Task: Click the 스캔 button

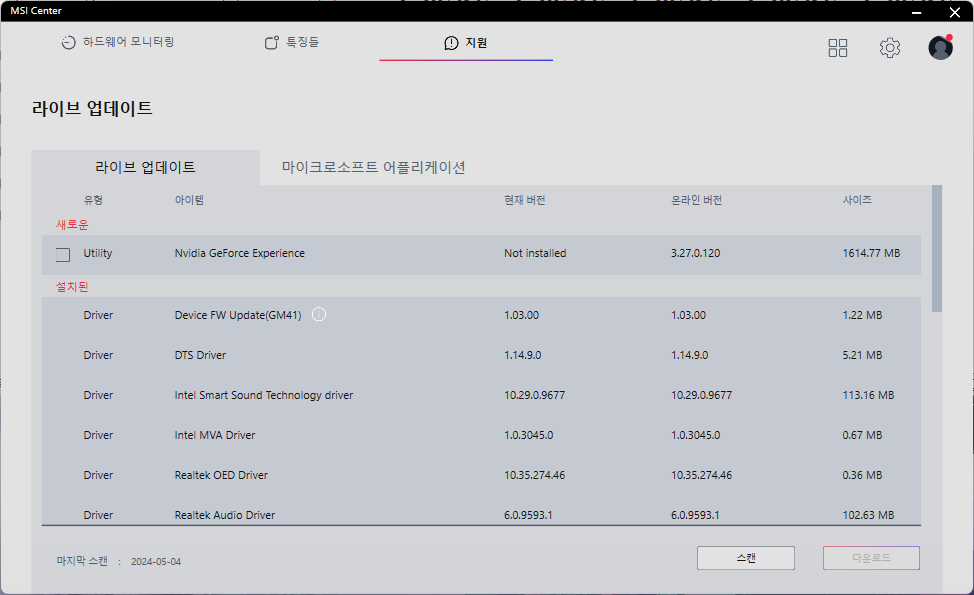Action: click(745, 558)
